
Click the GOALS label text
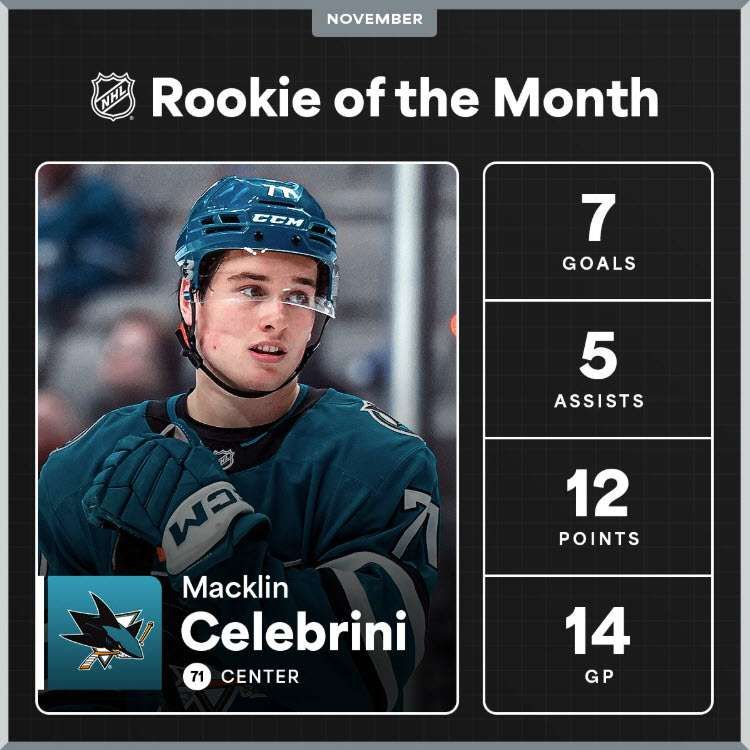(x=599, y=263)
